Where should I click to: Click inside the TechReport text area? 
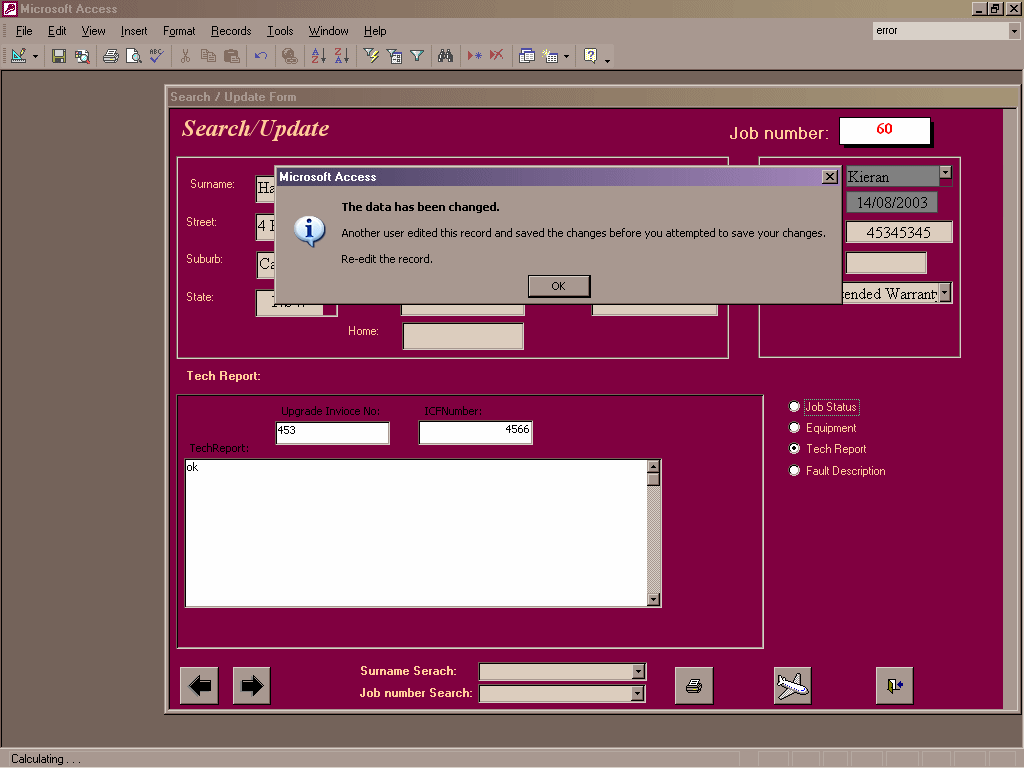pos(417,533)
